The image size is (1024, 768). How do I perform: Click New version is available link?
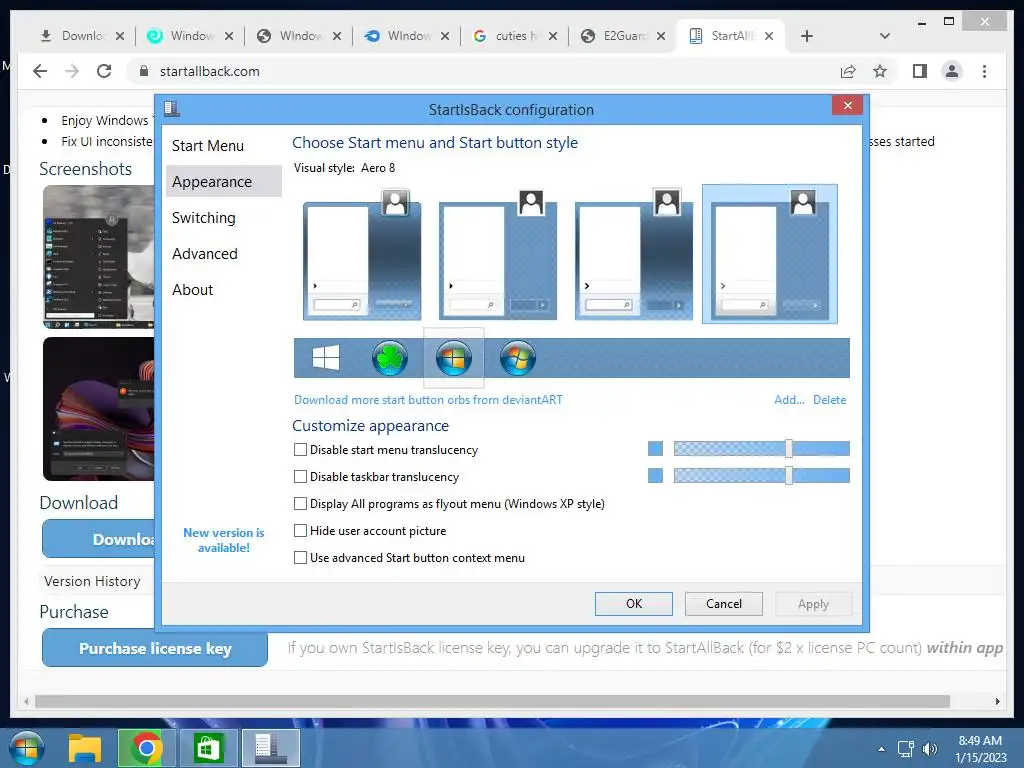pyautogui.click(x=223, y=540)
